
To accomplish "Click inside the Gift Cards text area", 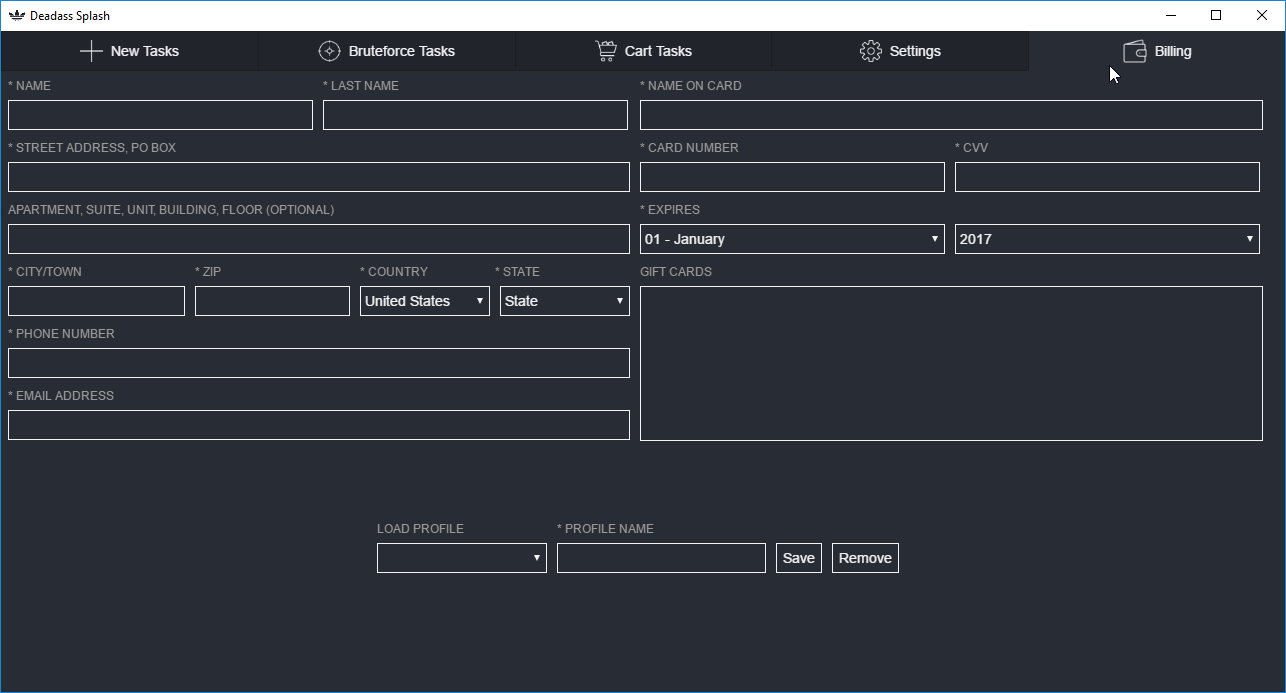I will [951, 363].
